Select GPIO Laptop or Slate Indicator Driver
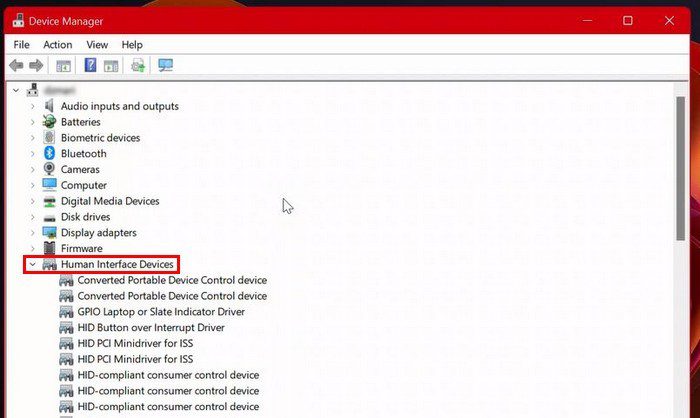700x418 pixels. 160,312
